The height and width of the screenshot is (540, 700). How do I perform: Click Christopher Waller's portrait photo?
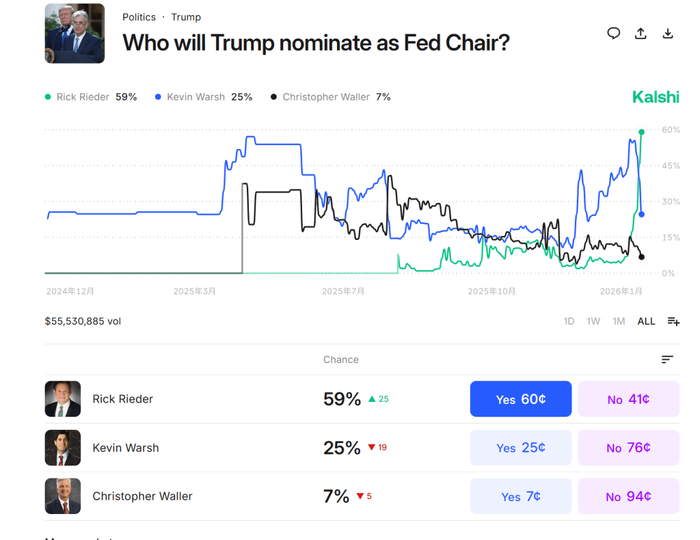[63, 496]
